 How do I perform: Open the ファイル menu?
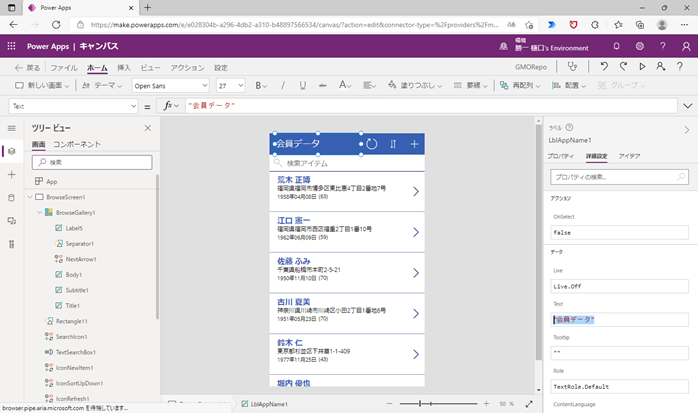(64, 68)
